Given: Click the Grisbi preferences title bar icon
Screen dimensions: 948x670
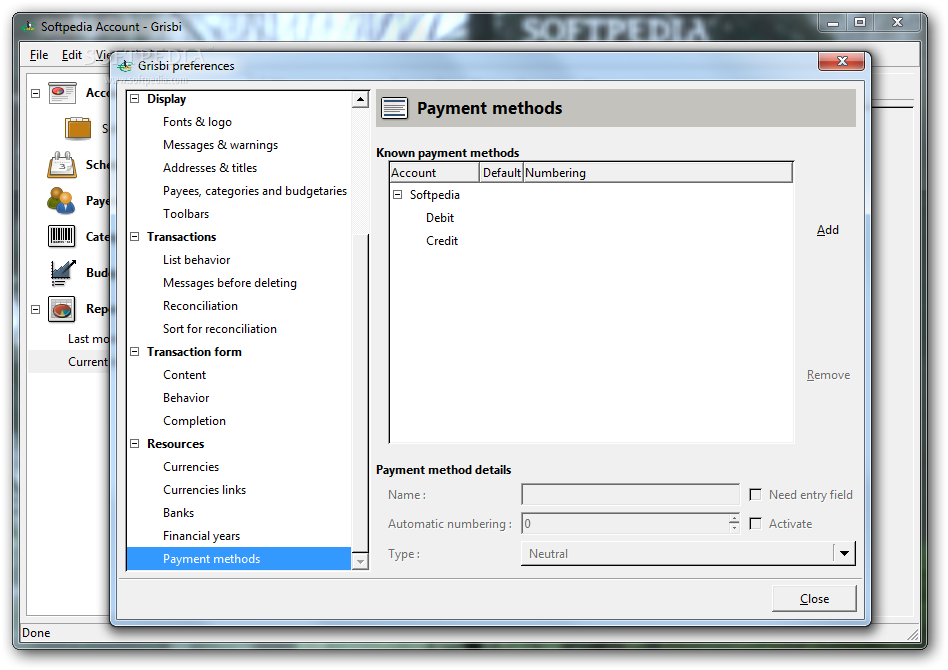Looking at the screenshot, I should click(125, 65).
